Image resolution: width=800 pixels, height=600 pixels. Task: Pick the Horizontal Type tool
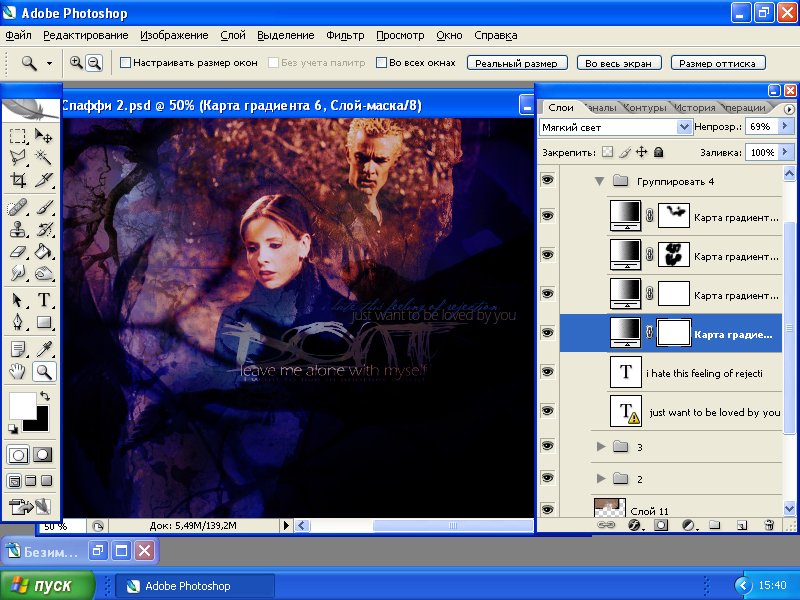pyautogui.click(x=44, y=300)
